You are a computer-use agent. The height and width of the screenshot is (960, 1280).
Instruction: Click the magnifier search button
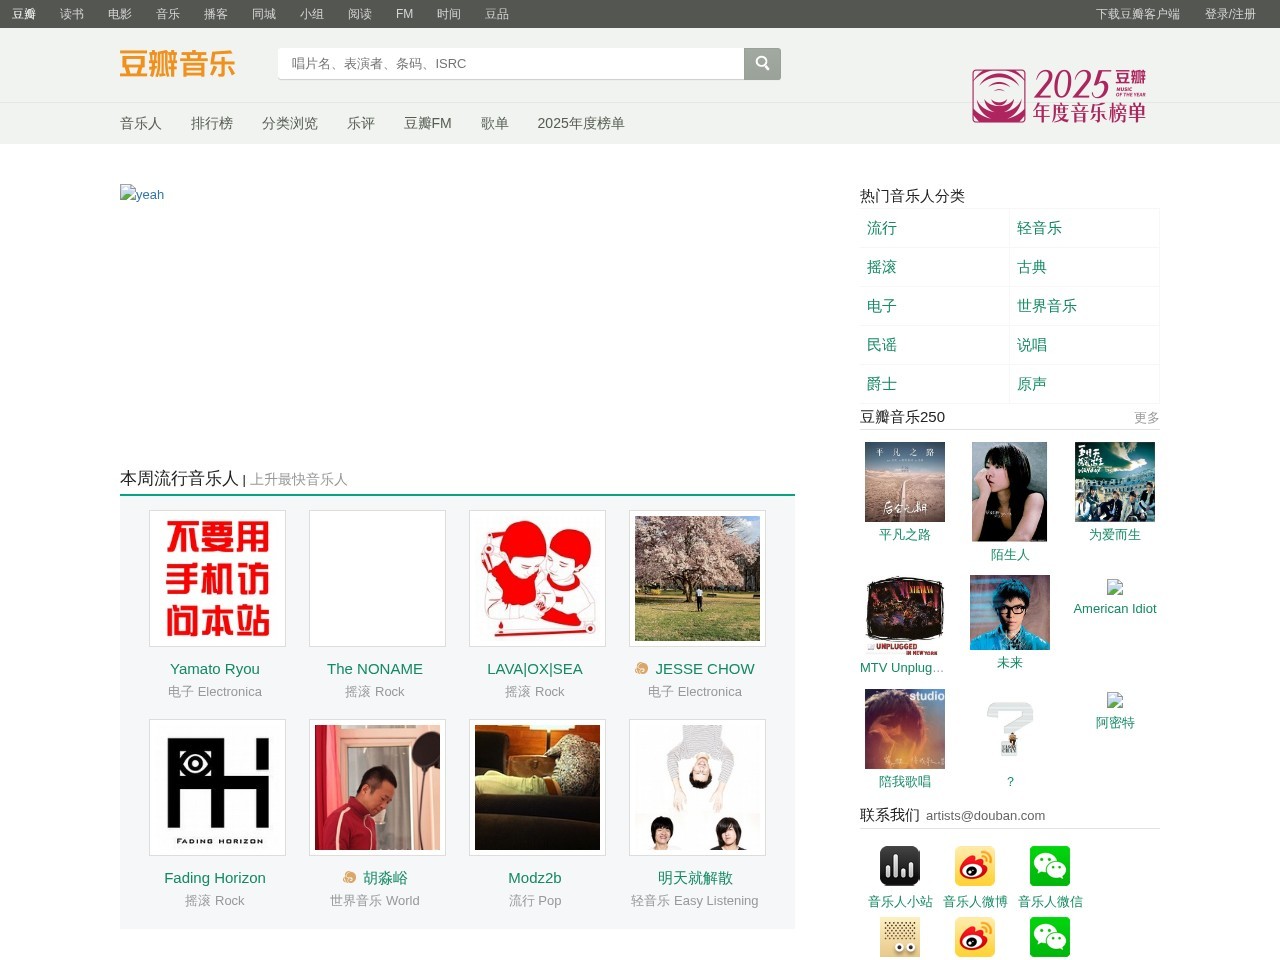click(x=762, y=63)
